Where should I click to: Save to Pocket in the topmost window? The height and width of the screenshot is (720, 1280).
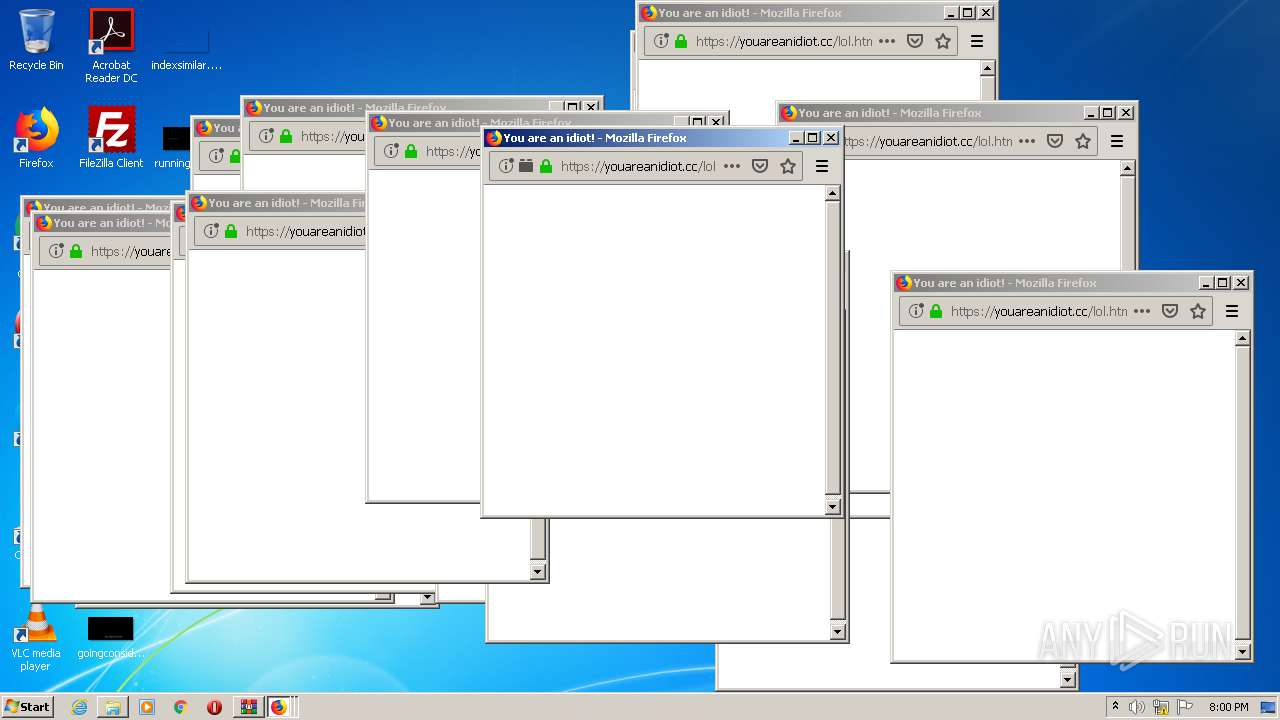point(914,41)
